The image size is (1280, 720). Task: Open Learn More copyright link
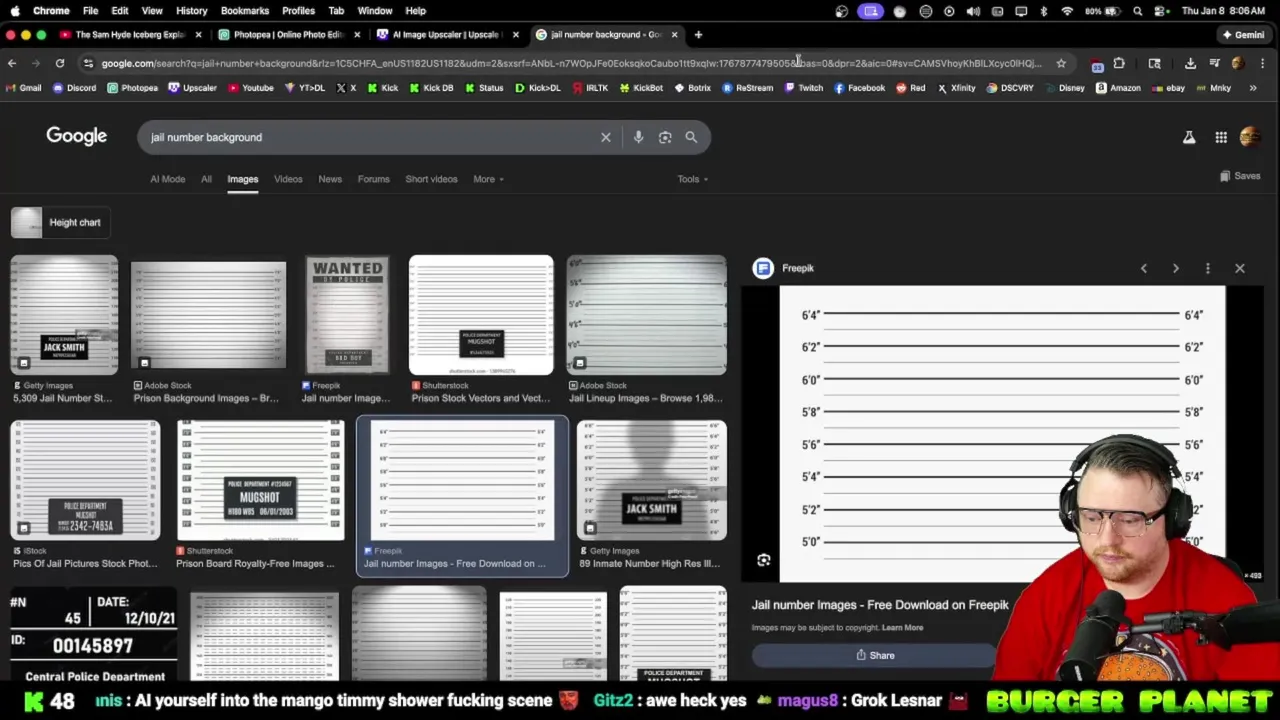coord(902,627)
